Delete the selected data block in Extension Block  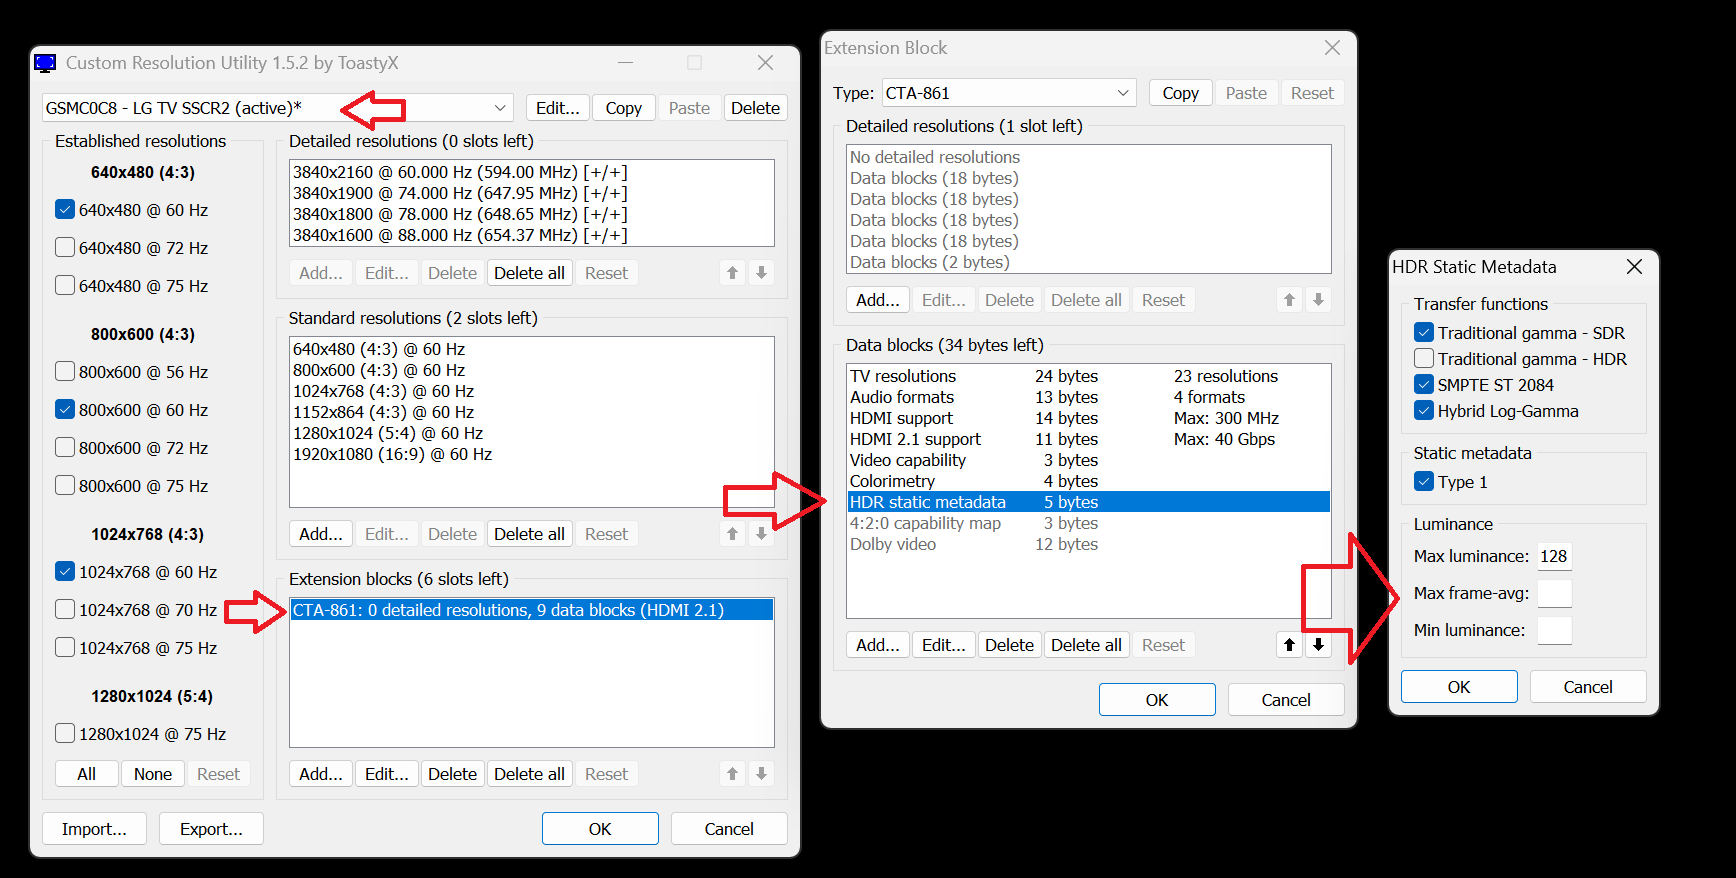point(1009,645)
